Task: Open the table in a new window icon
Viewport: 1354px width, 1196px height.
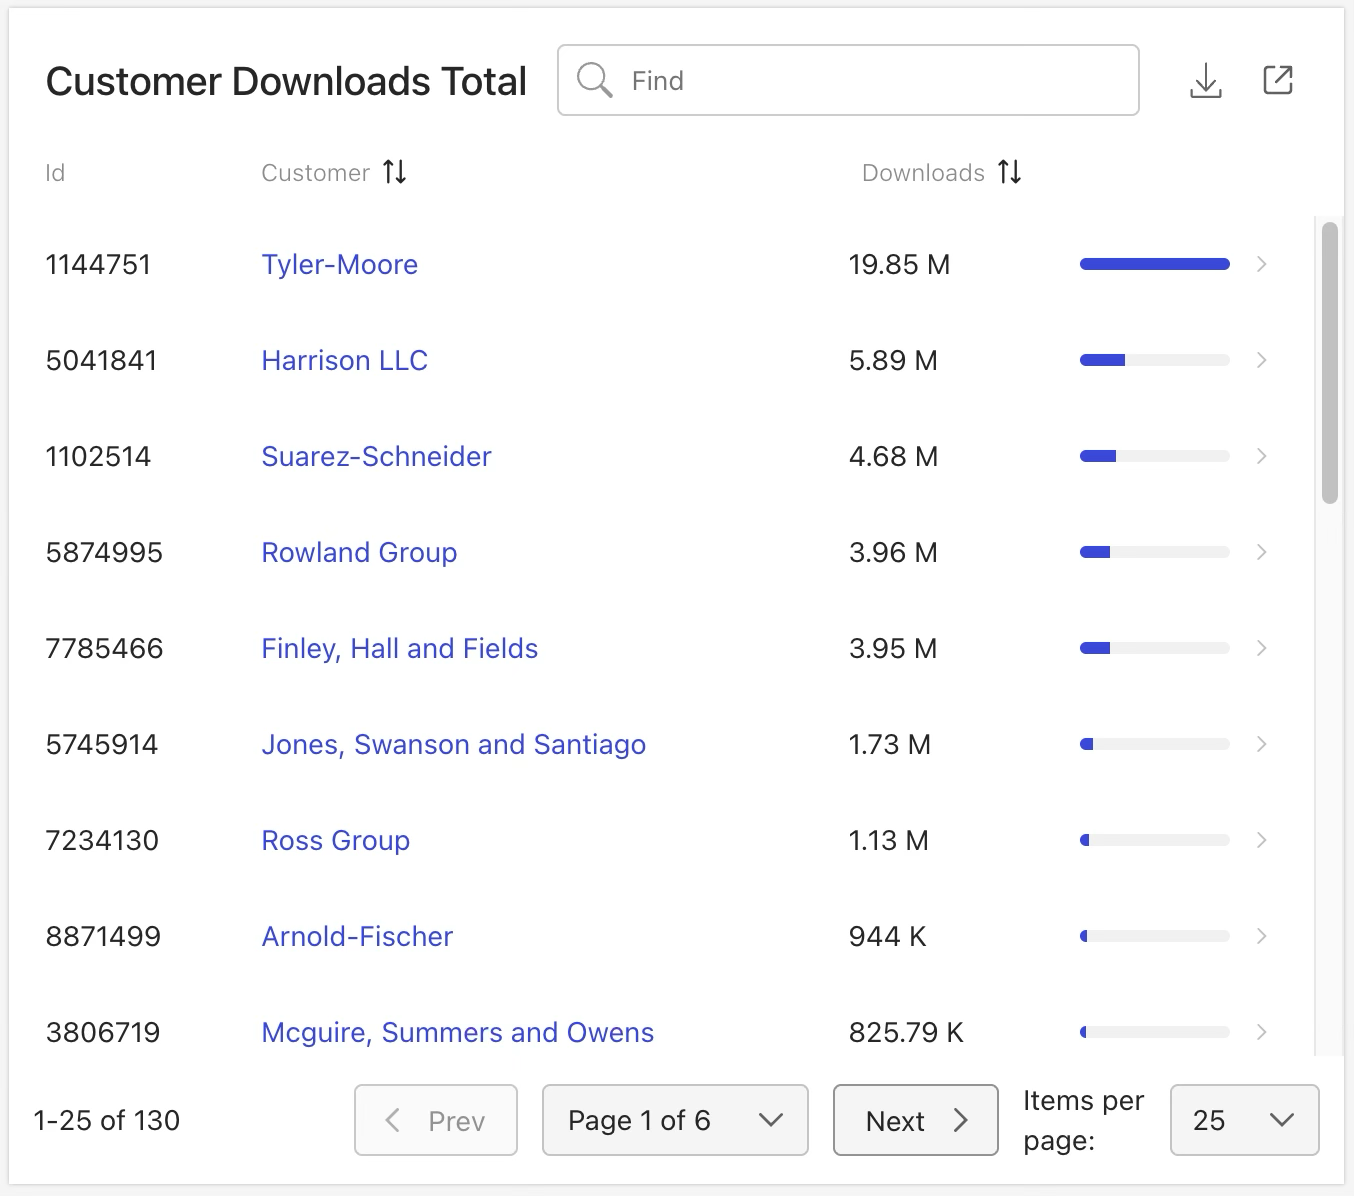Action: 1278,80
